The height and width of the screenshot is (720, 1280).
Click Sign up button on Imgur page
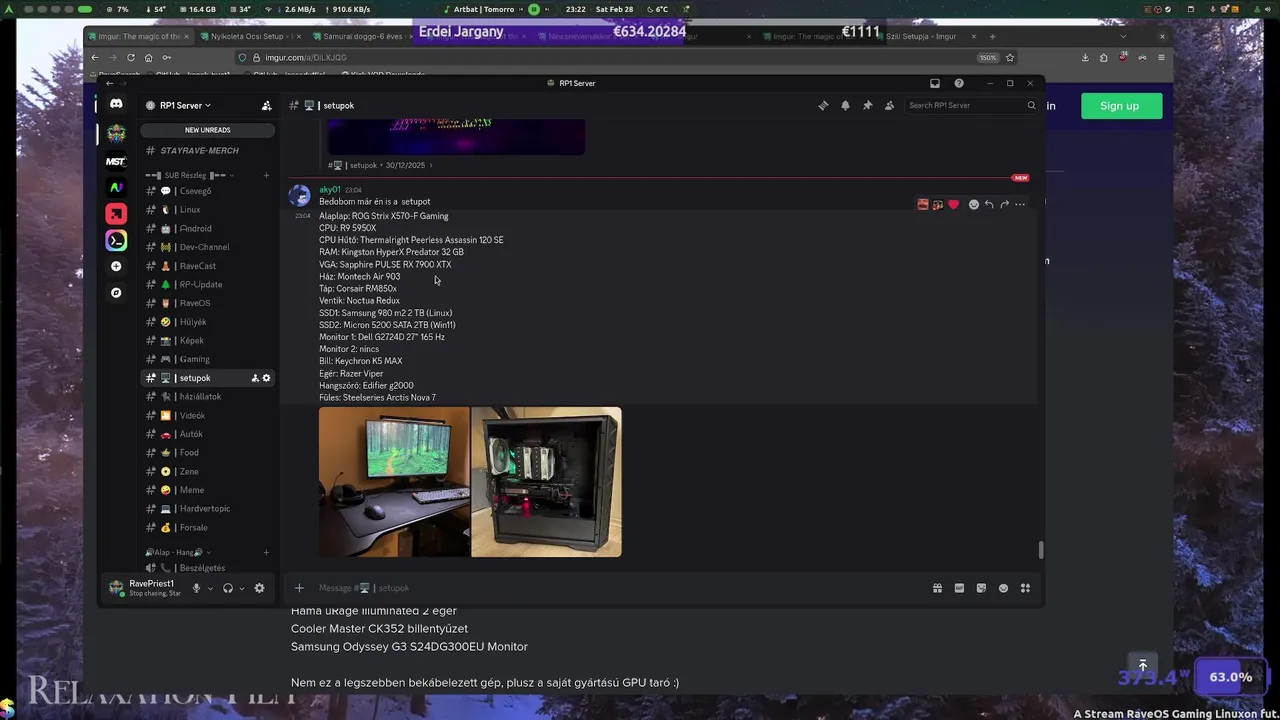pyautogui.click(x=1121, y=106)
